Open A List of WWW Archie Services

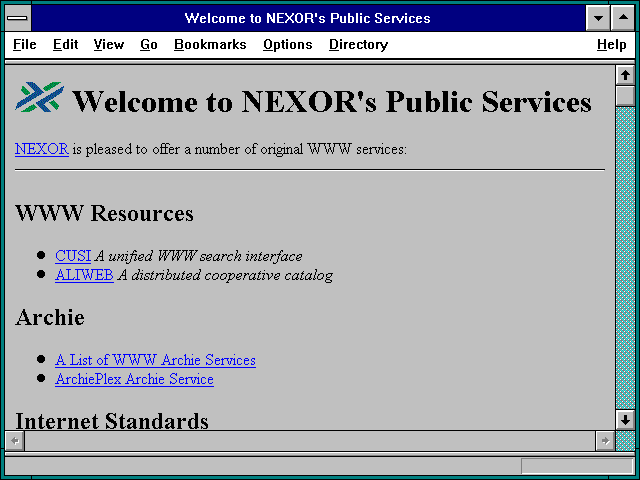(156, 360)
